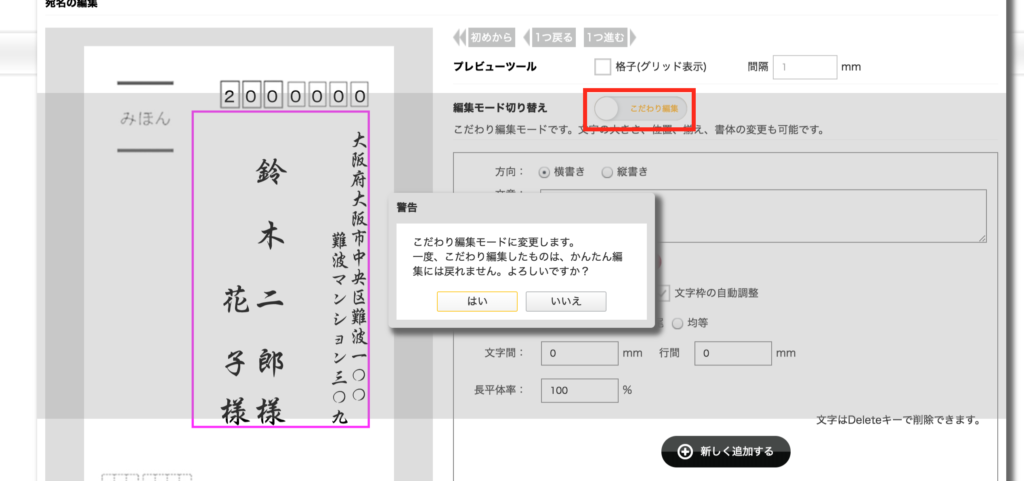Click the 警告 dialog title bar

[522, 208]
